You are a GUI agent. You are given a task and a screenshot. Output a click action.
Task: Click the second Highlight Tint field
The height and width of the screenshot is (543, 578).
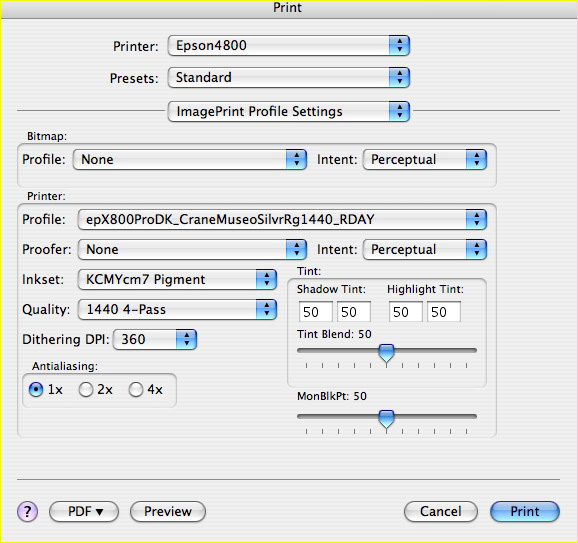[443, 312]
